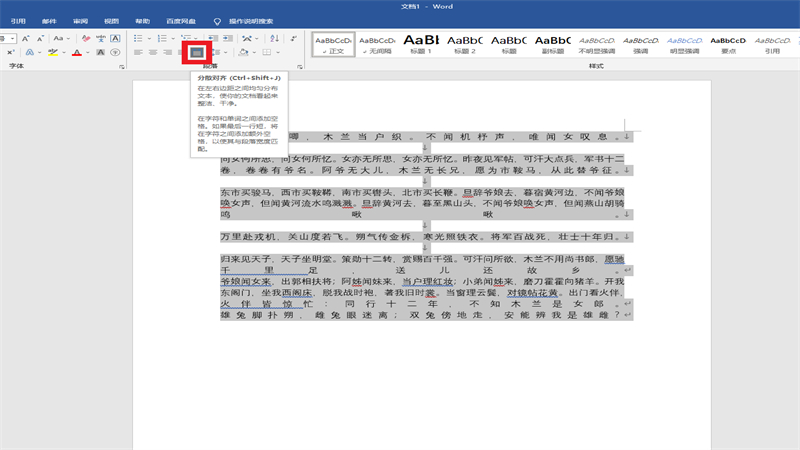Toggle Align Left
This screenshot has height=450, width=800.
138,52
